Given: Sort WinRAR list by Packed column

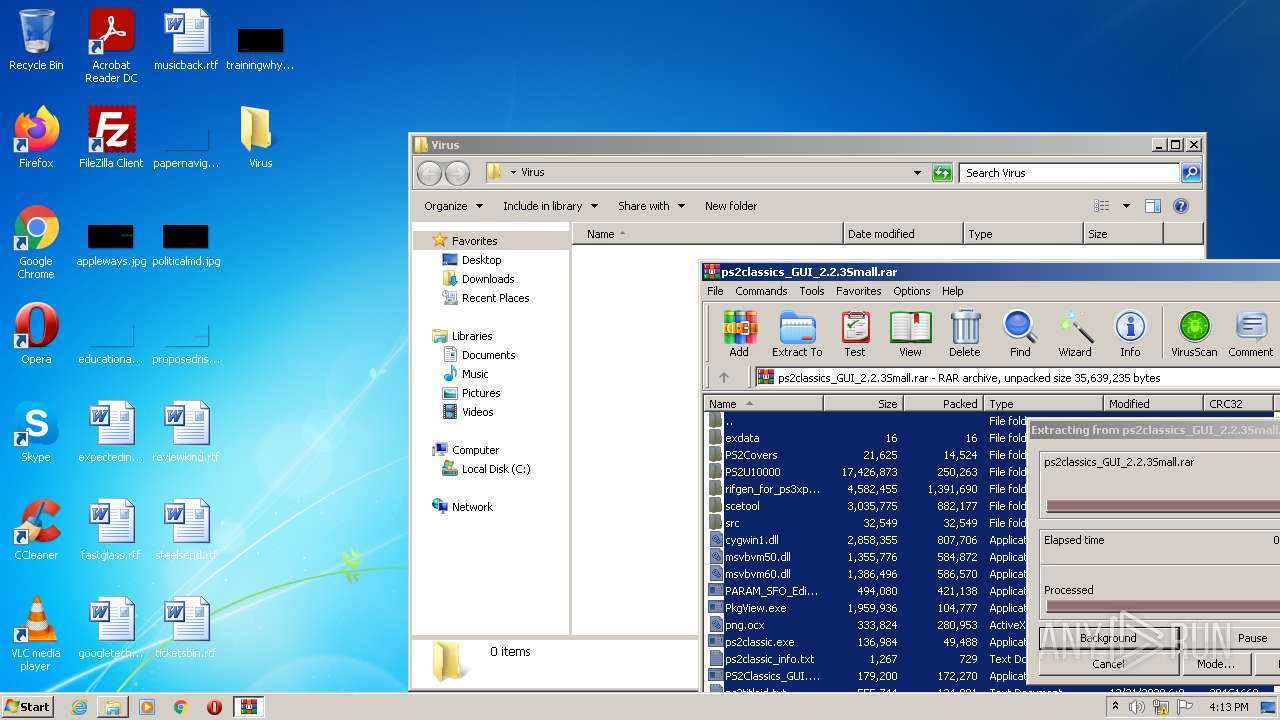Looking at the screenshot, I should 943,404.
